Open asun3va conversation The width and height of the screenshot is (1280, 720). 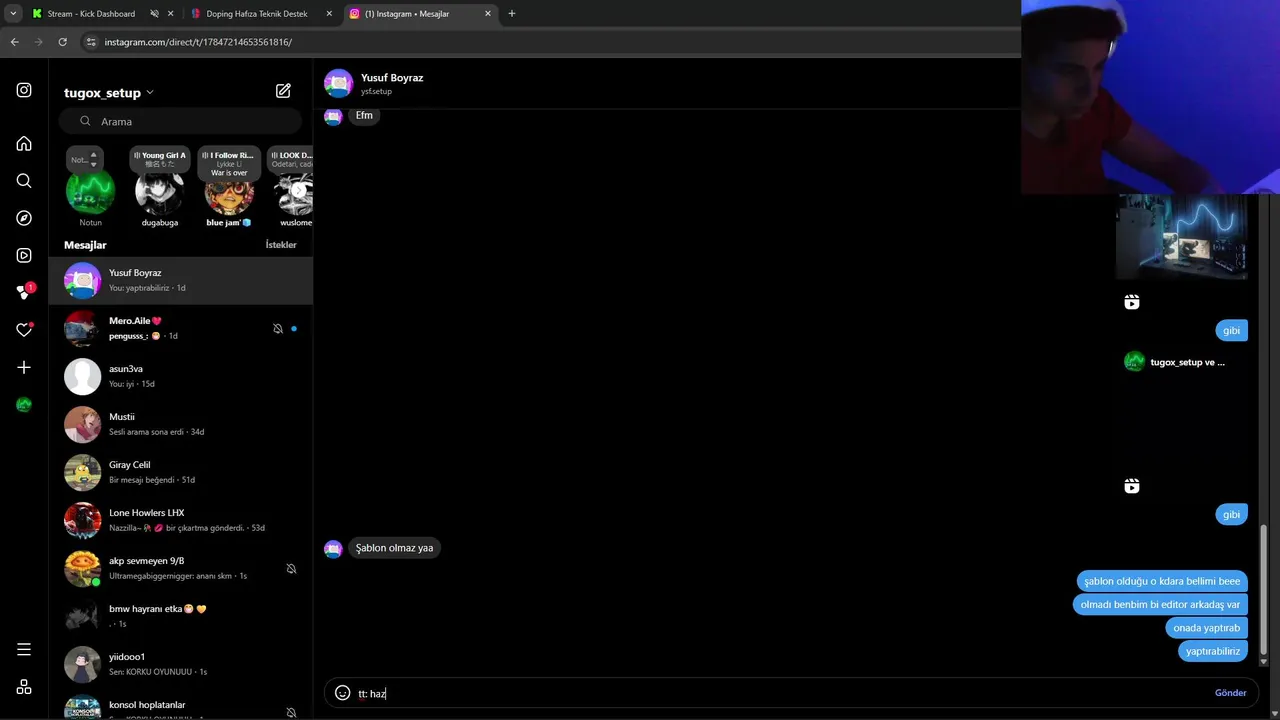pos(181,376)
